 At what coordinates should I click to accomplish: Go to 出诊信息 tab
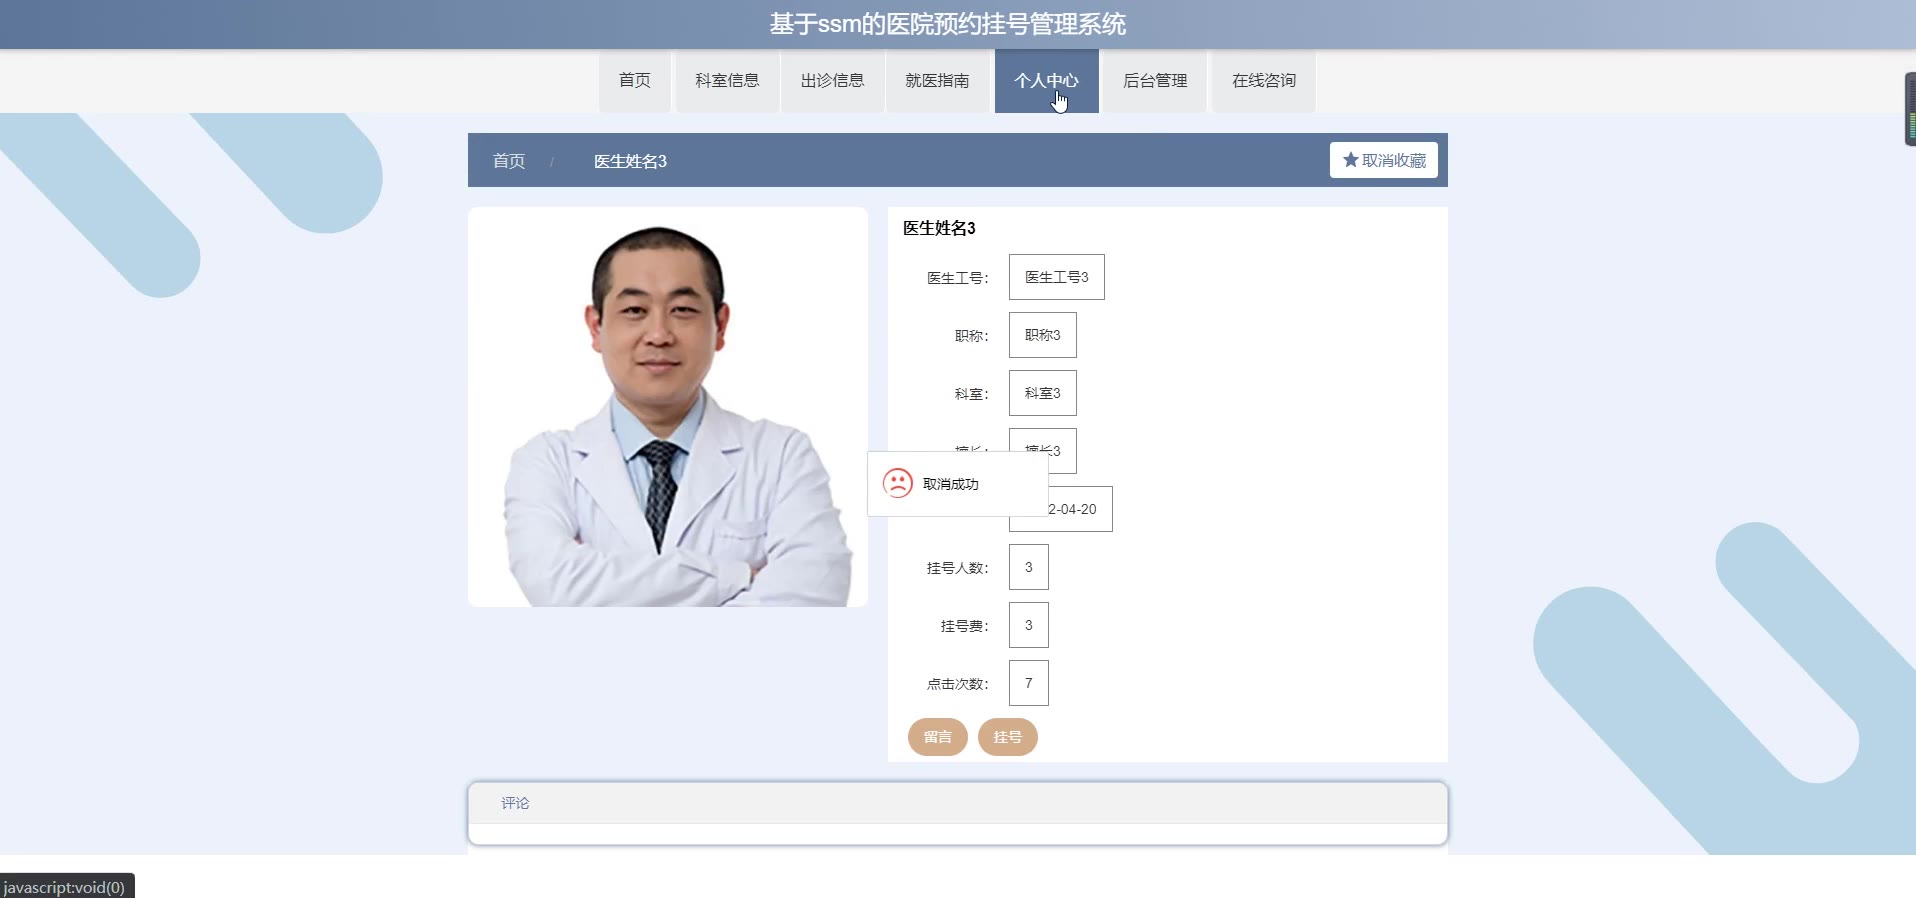pyautogui.click(x=832, y=81)
